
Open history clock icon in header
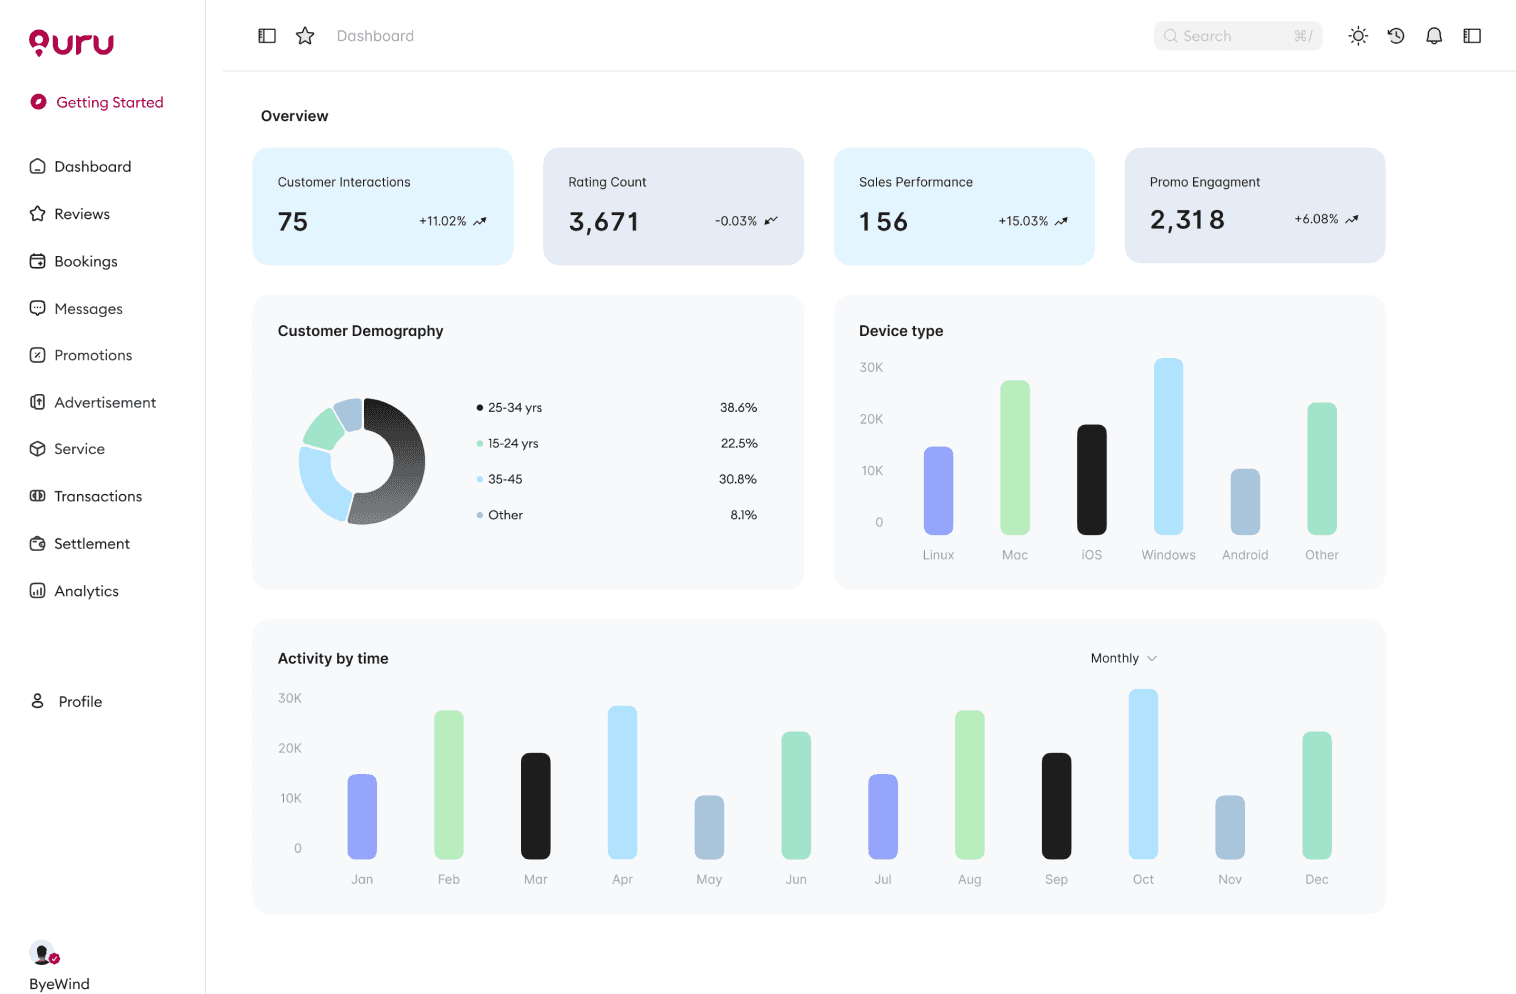pos(1396,36)
